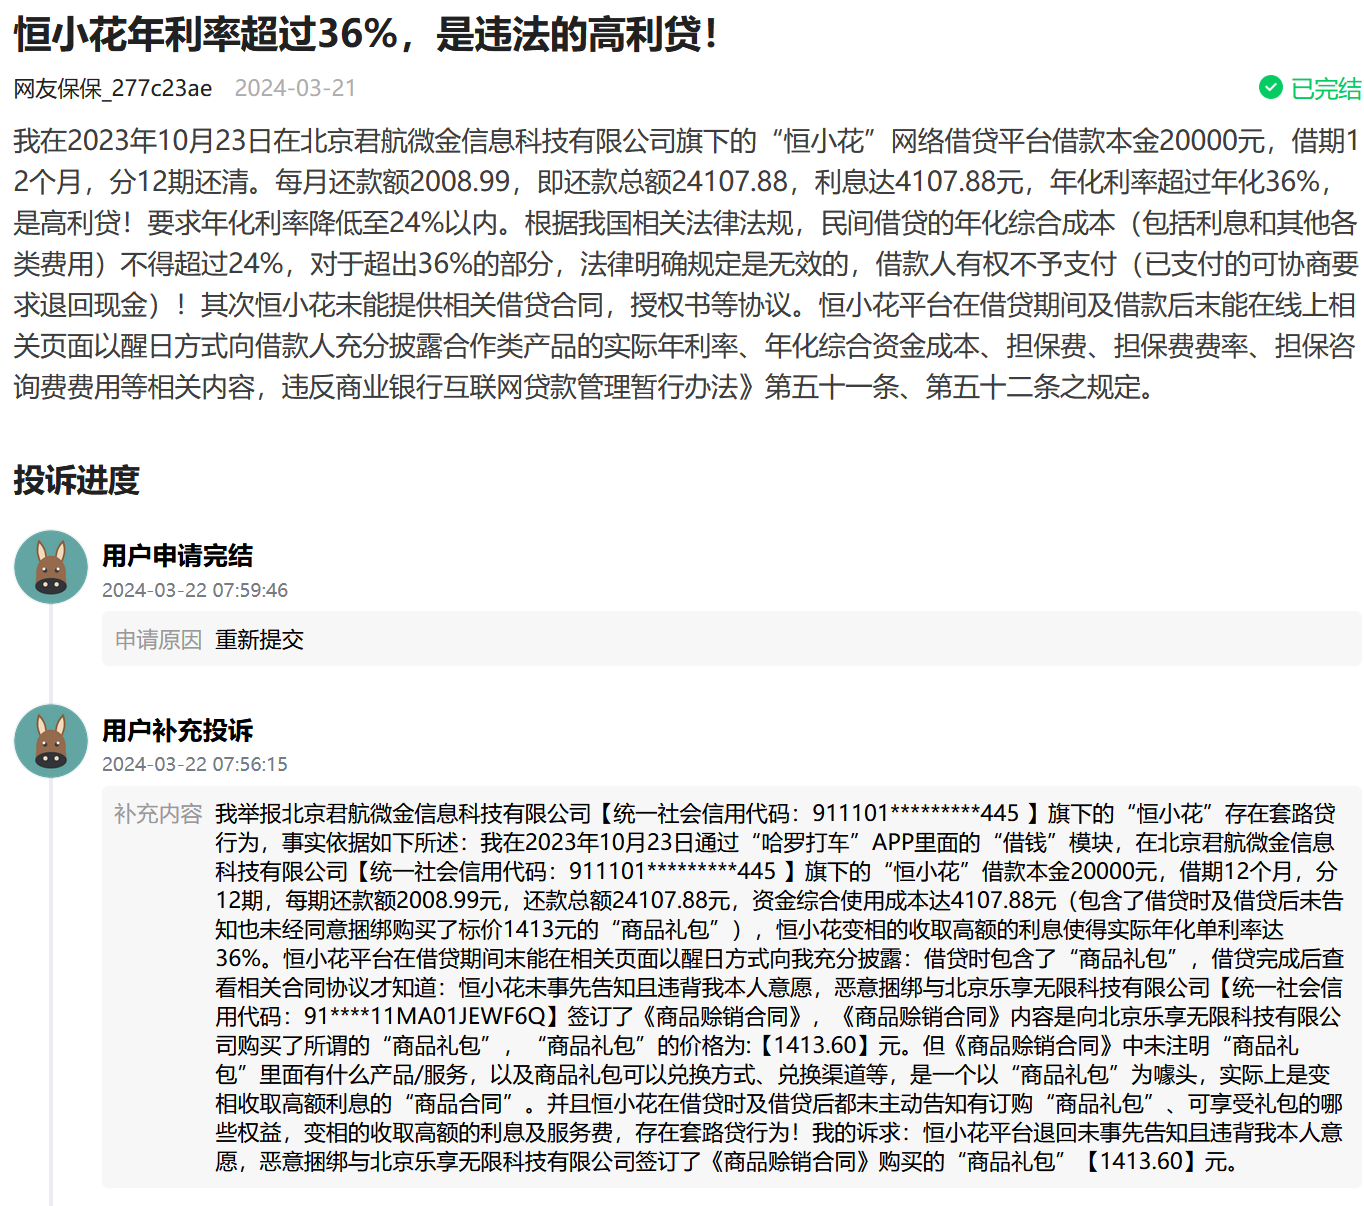
Task: Click the post date 2024-03-21
Action: click(295, 88)
